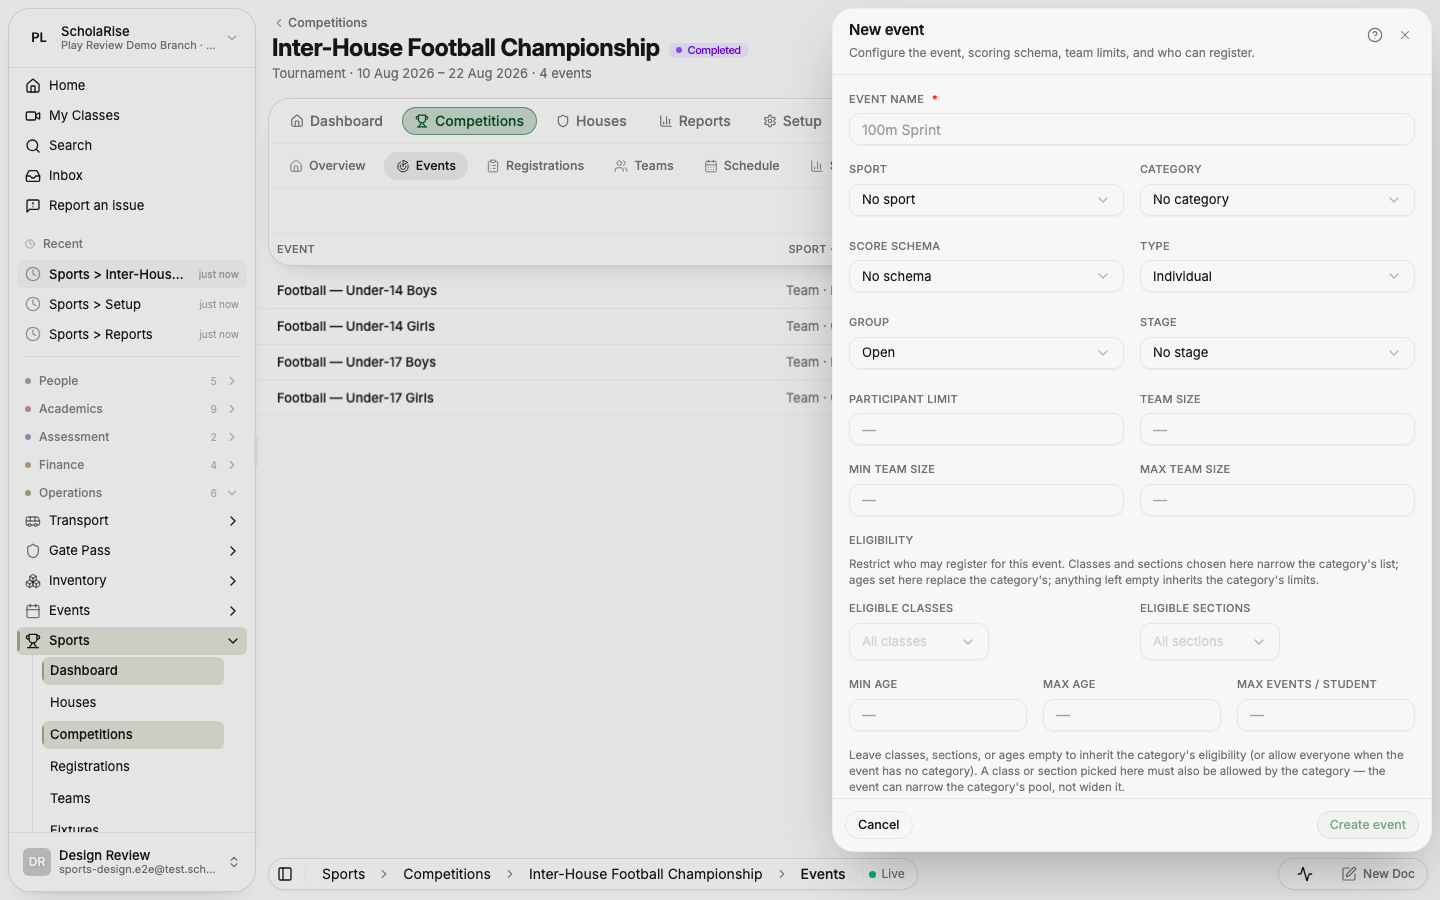
Task: Open the Overview sub-tab
Action: (328, 166)
